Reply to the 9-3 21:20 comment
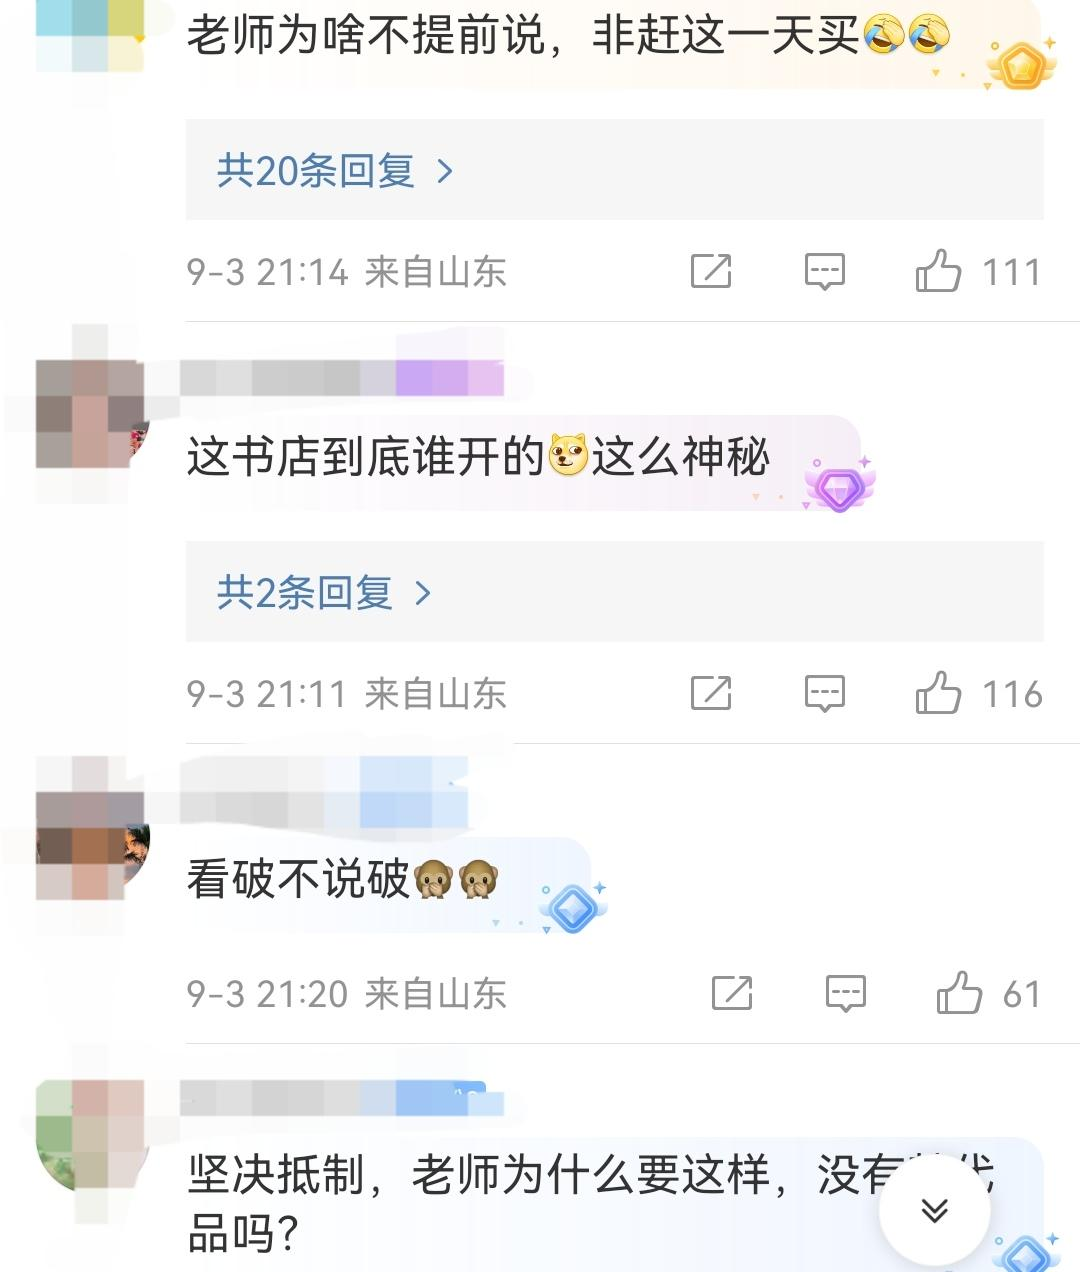The width and height of the screenshot is (1080, 1272). tap(846, 993)
